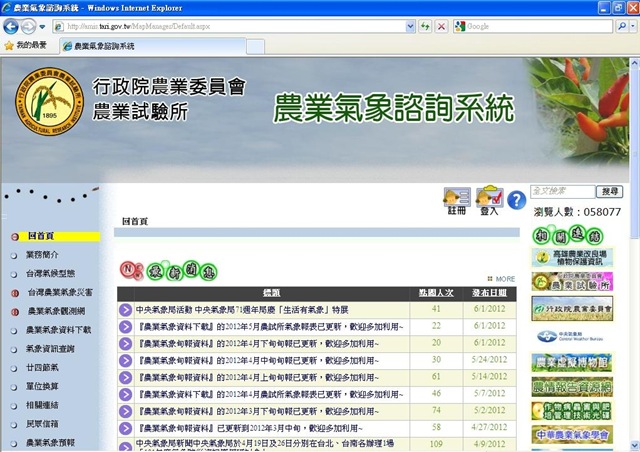Select 農業氣象資料下載 in the left menu
Viewport: 640px width, 452px height.
[x=59, y=330]
